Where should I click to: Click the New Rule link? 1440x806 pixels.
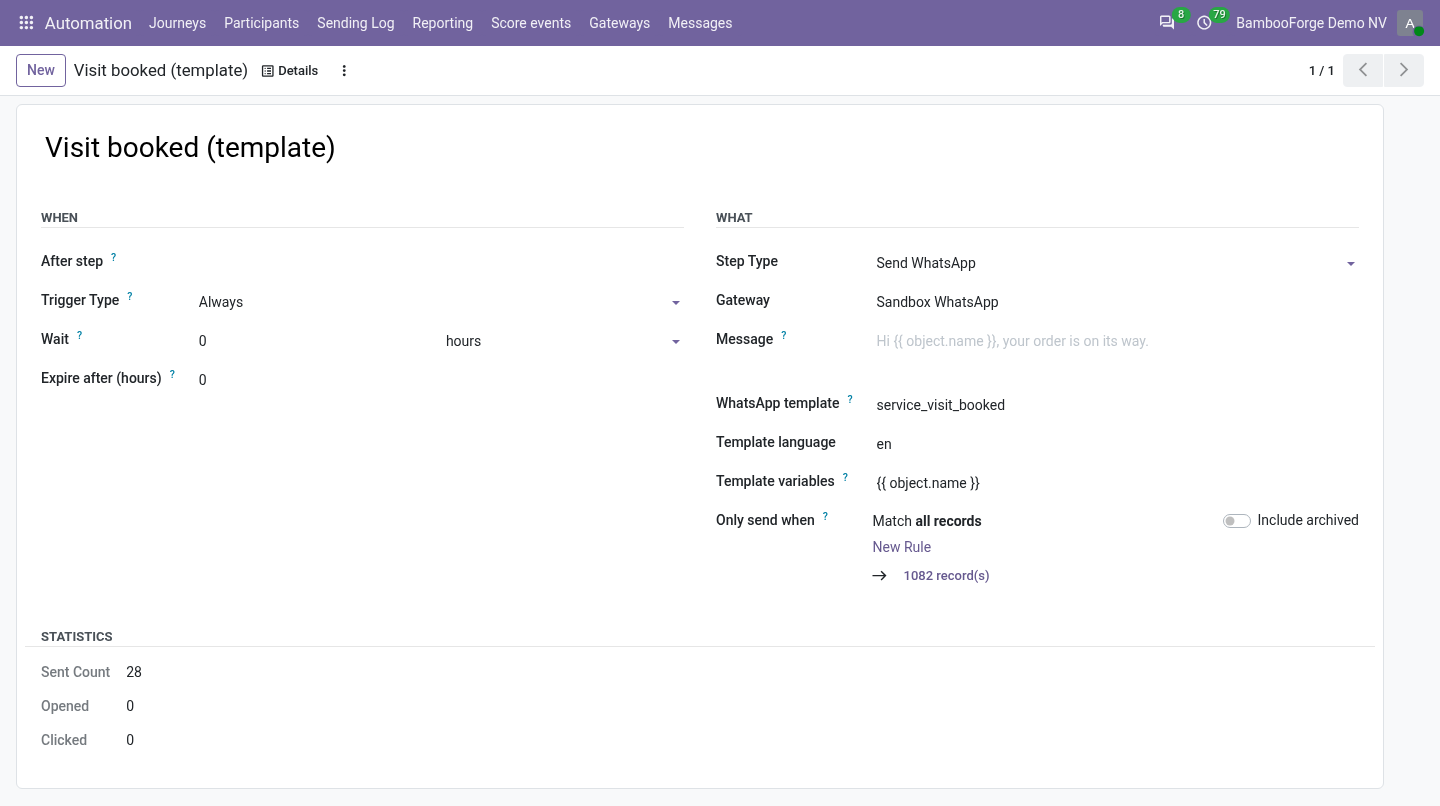[x=902, y=547]
